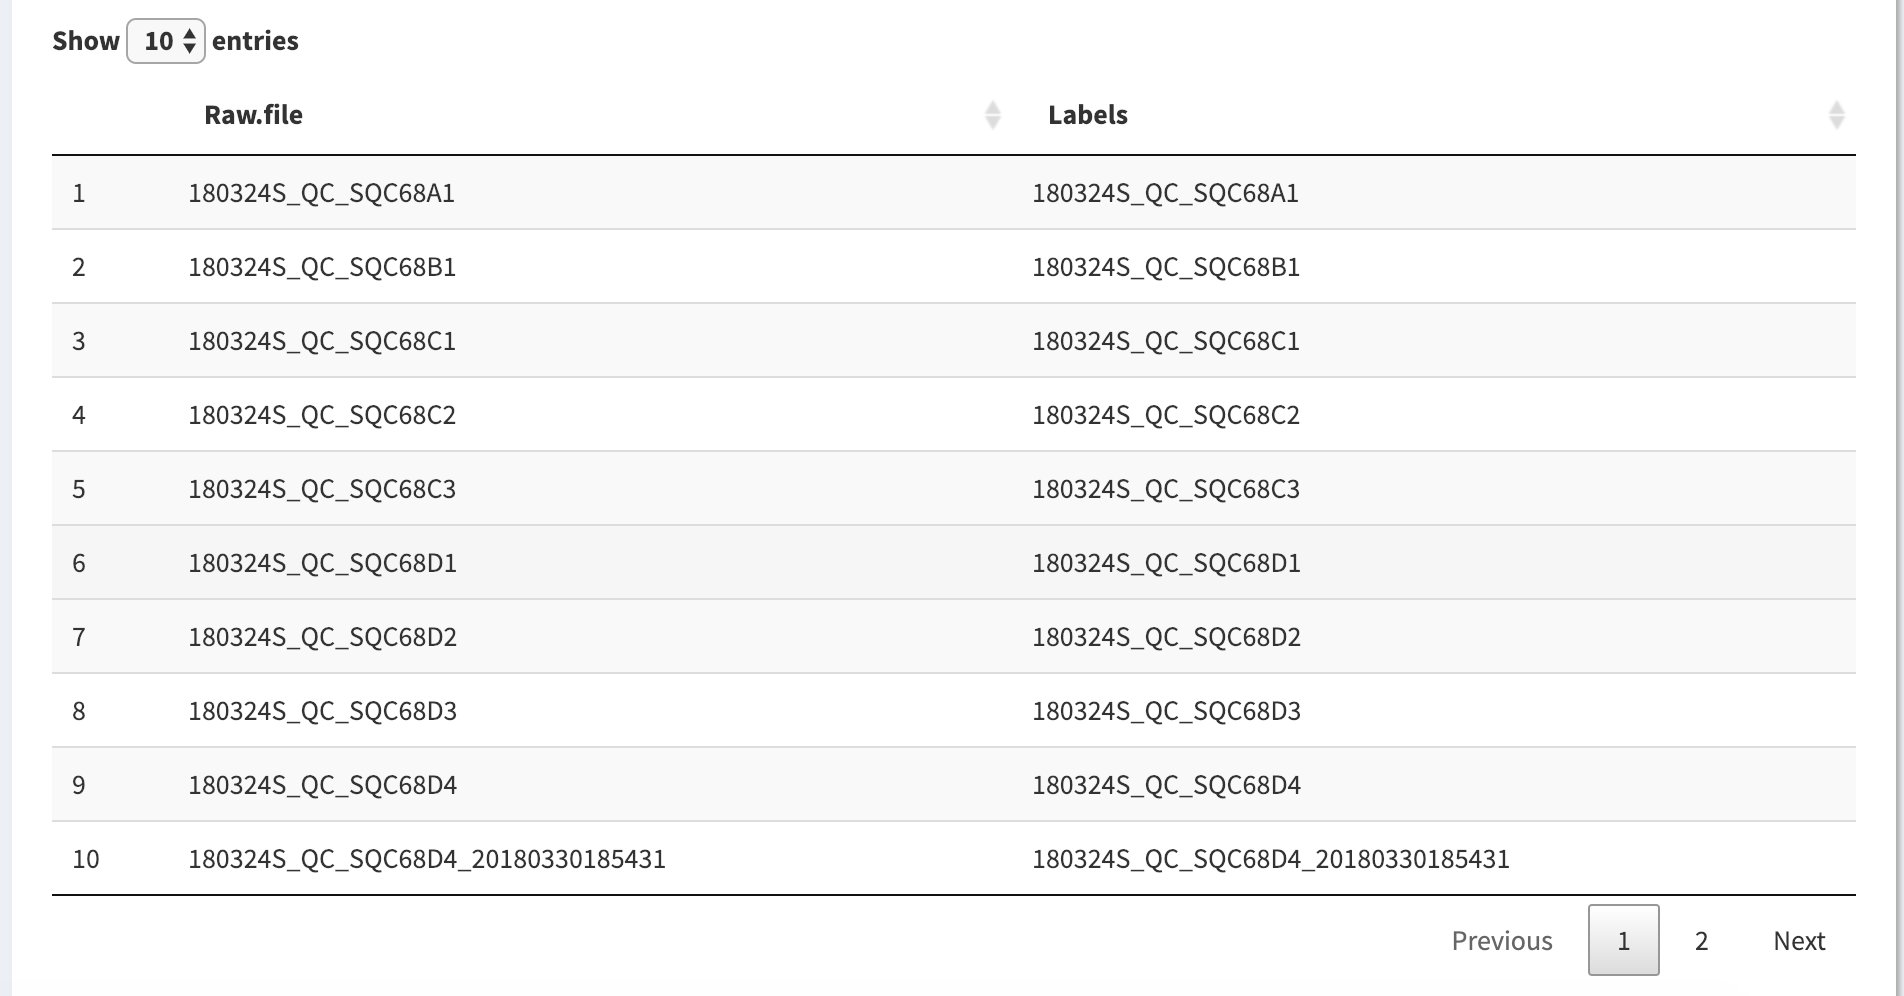The width and height of the screenshot is (1904, 996).
Task: Select Raw.file cell 180324S_QC_SQC68D4 in row 9
Action: tap(322, 785)
